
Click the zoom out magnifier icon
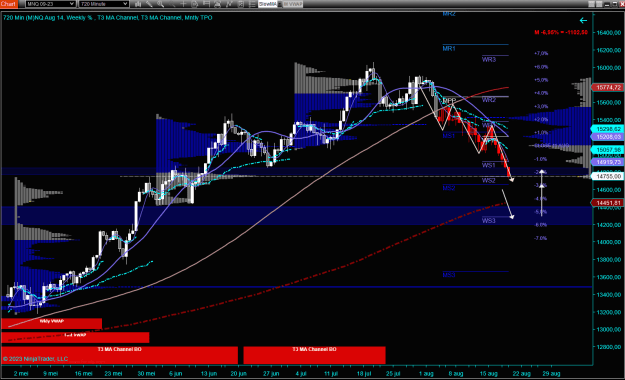pyautogui.click(x=173, y=4)
